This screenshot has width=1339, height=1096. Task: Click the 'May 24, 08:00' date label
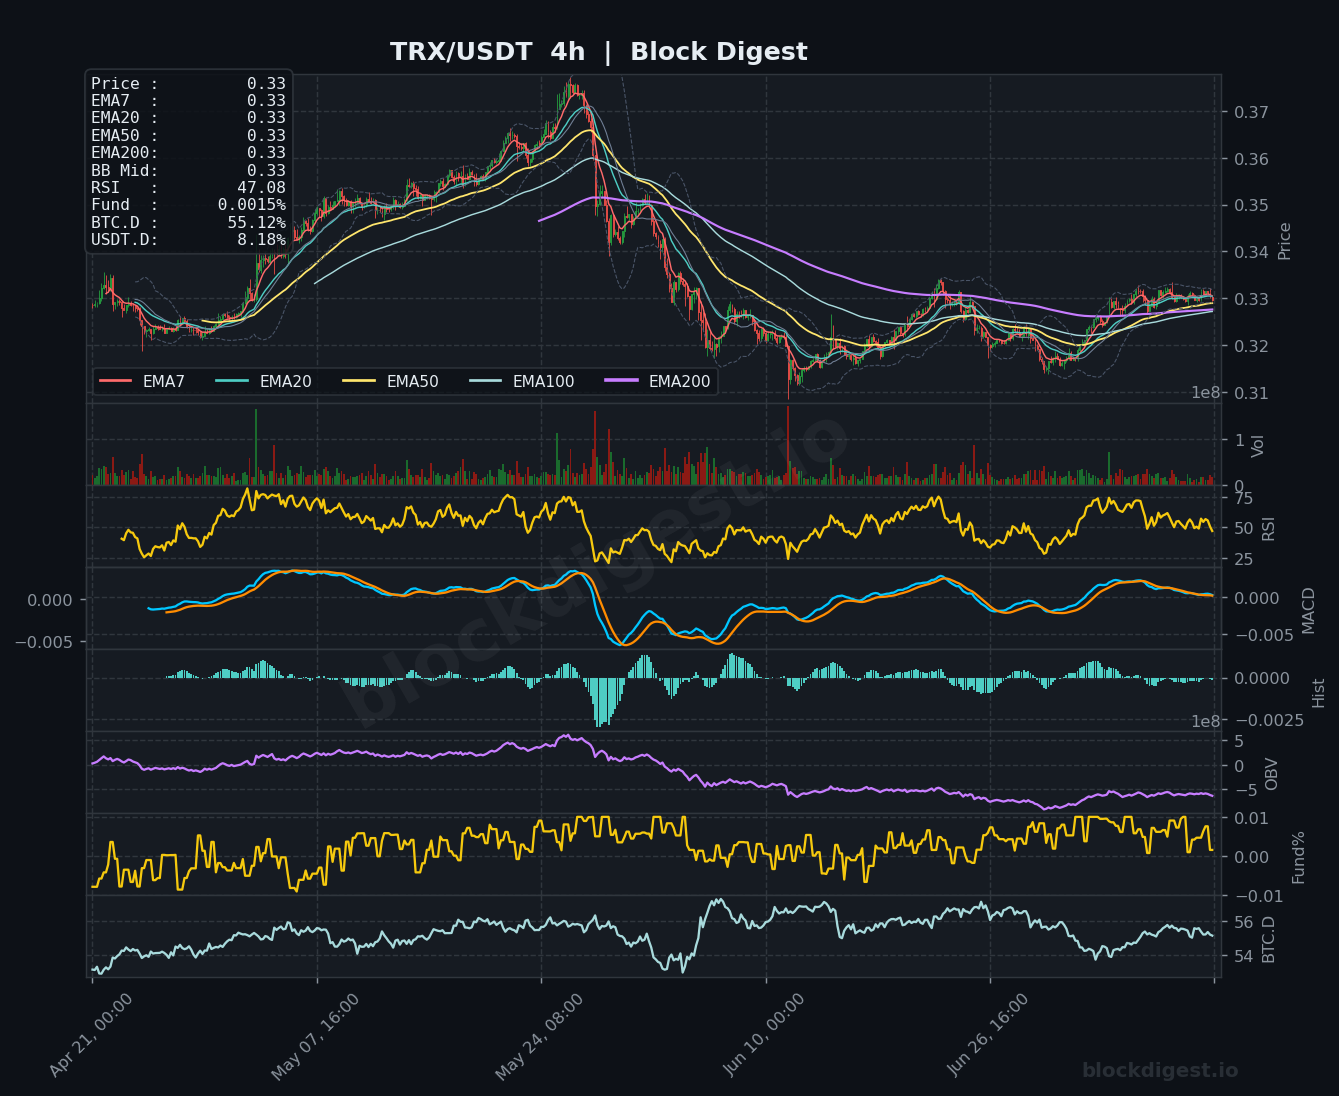pyautogui.click(x=540, y=1035)
